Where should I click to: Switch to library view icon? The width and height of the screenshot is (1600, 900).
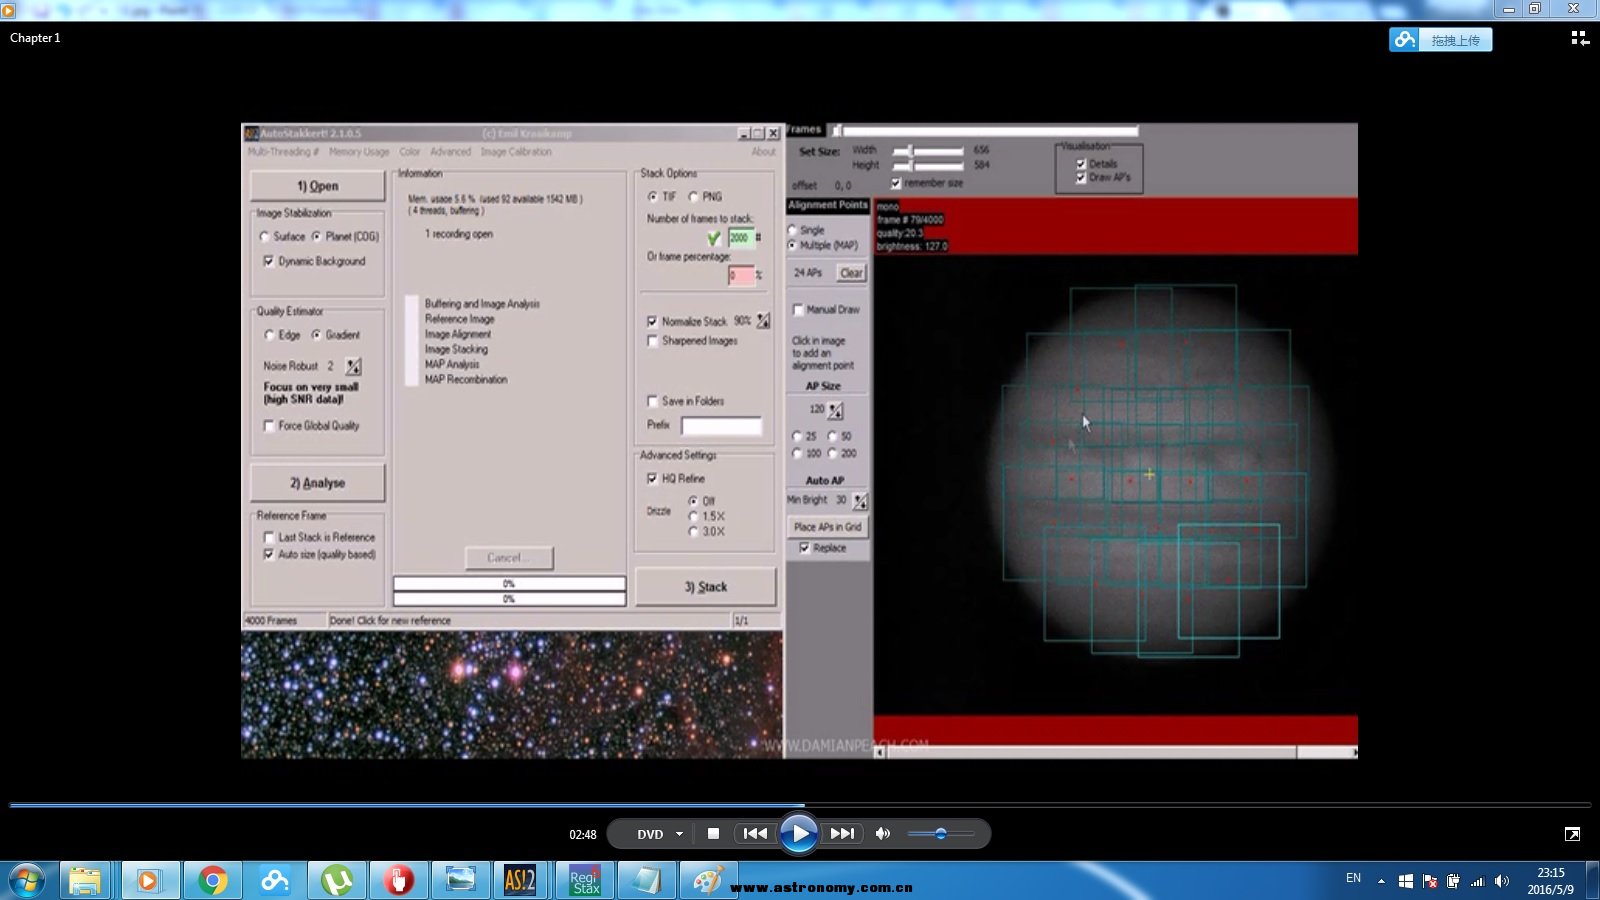tap(1580, 38)
